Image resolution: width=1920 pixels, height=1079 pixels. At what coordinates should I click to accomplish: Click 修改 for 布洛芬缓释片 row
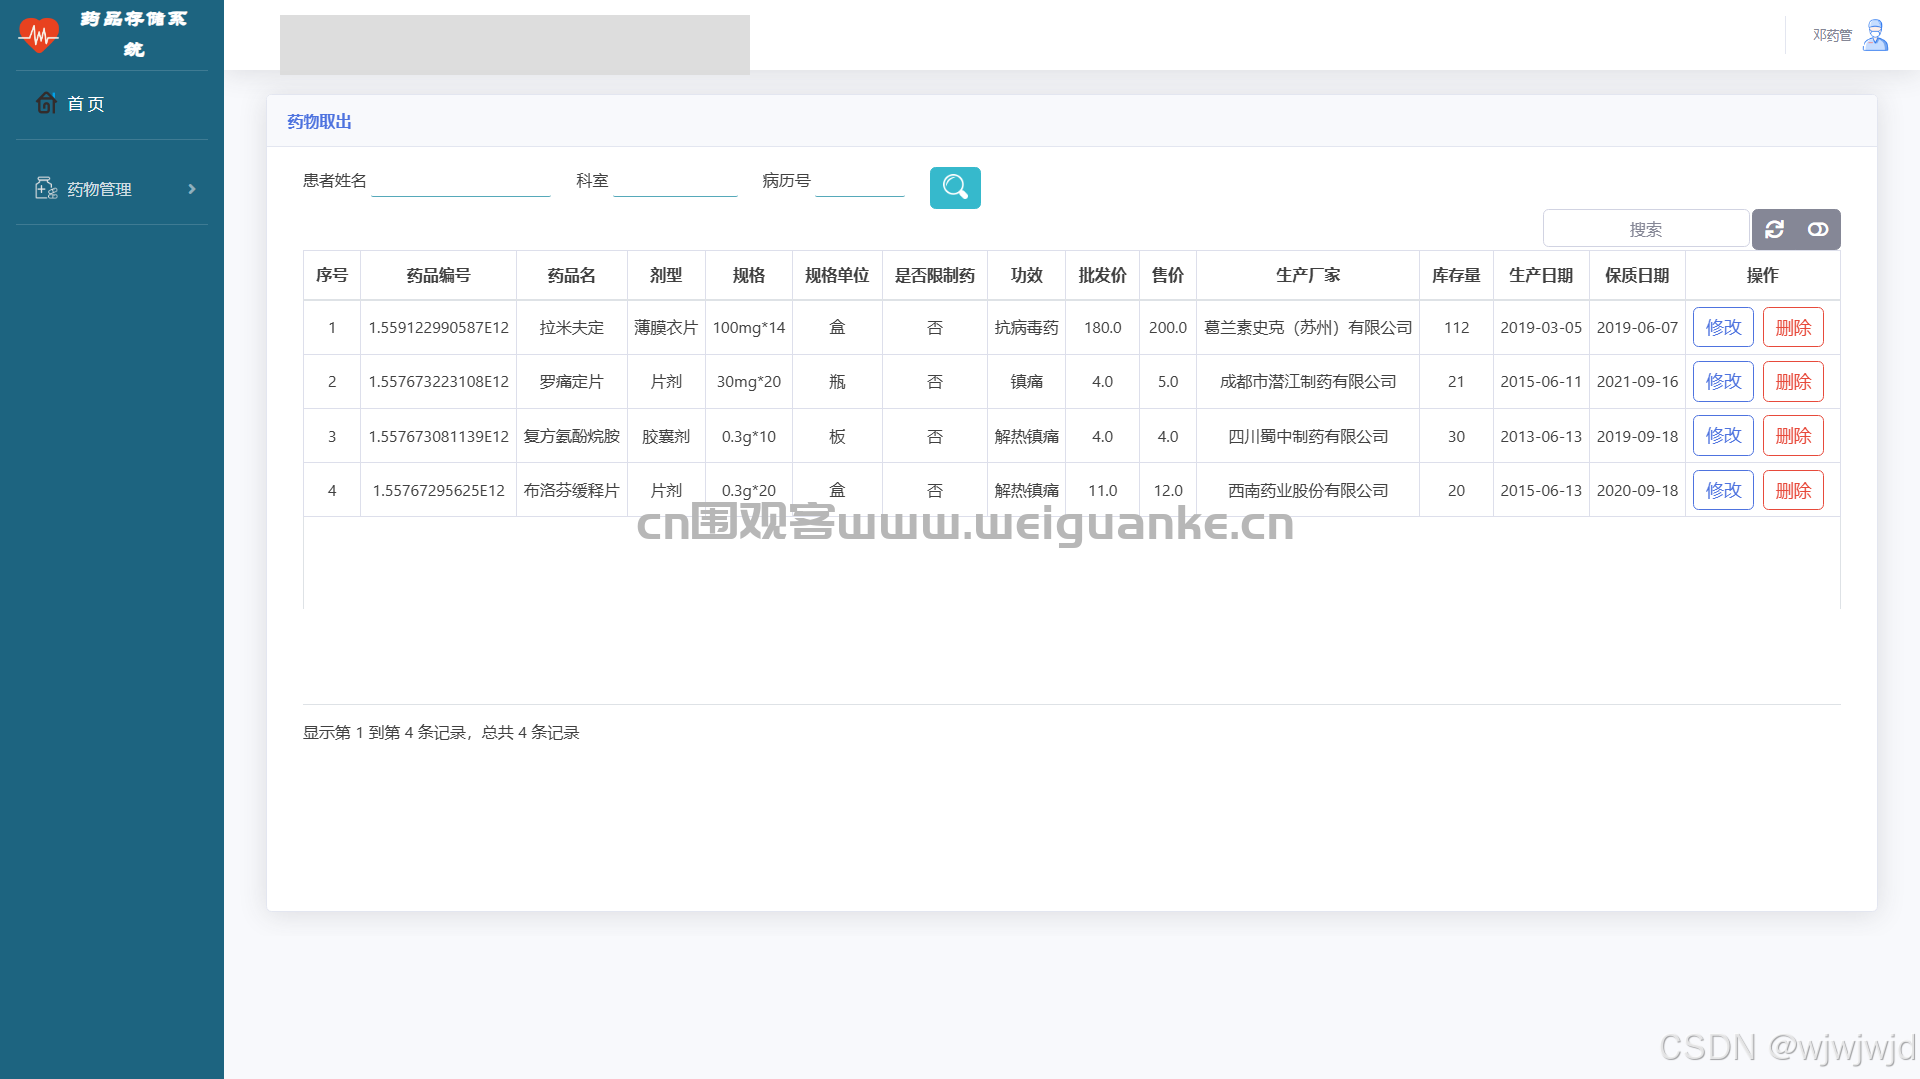(1723, 491)
